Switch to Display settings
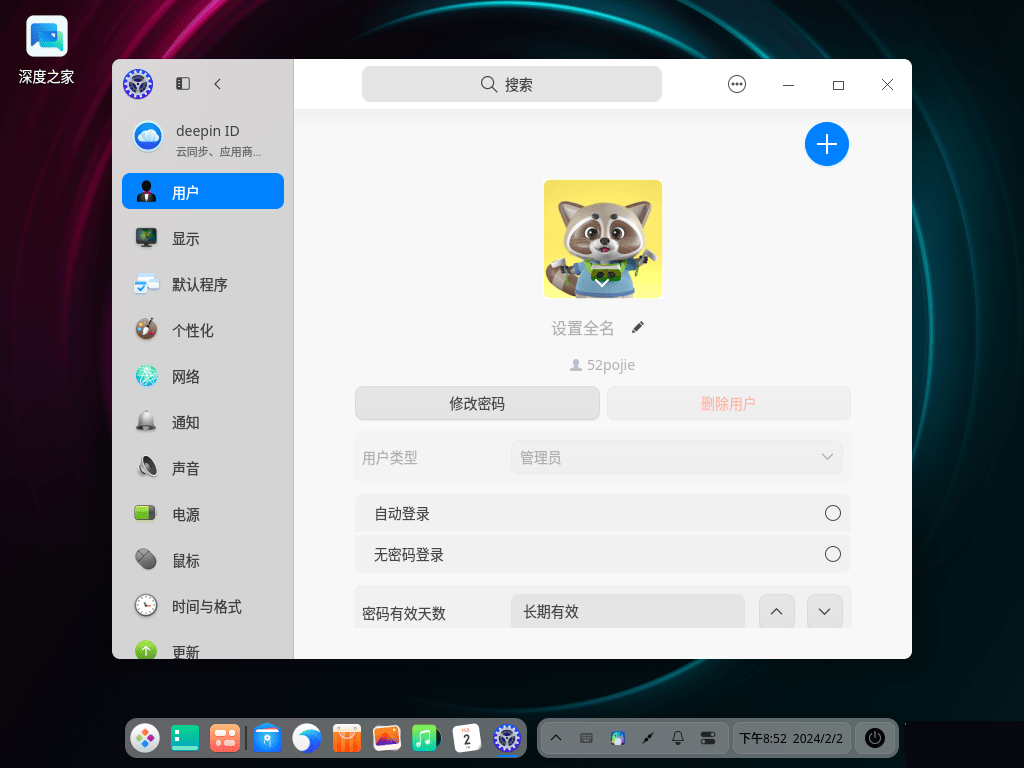Viewport: 1024px width, 768px height. pos(184,238)
